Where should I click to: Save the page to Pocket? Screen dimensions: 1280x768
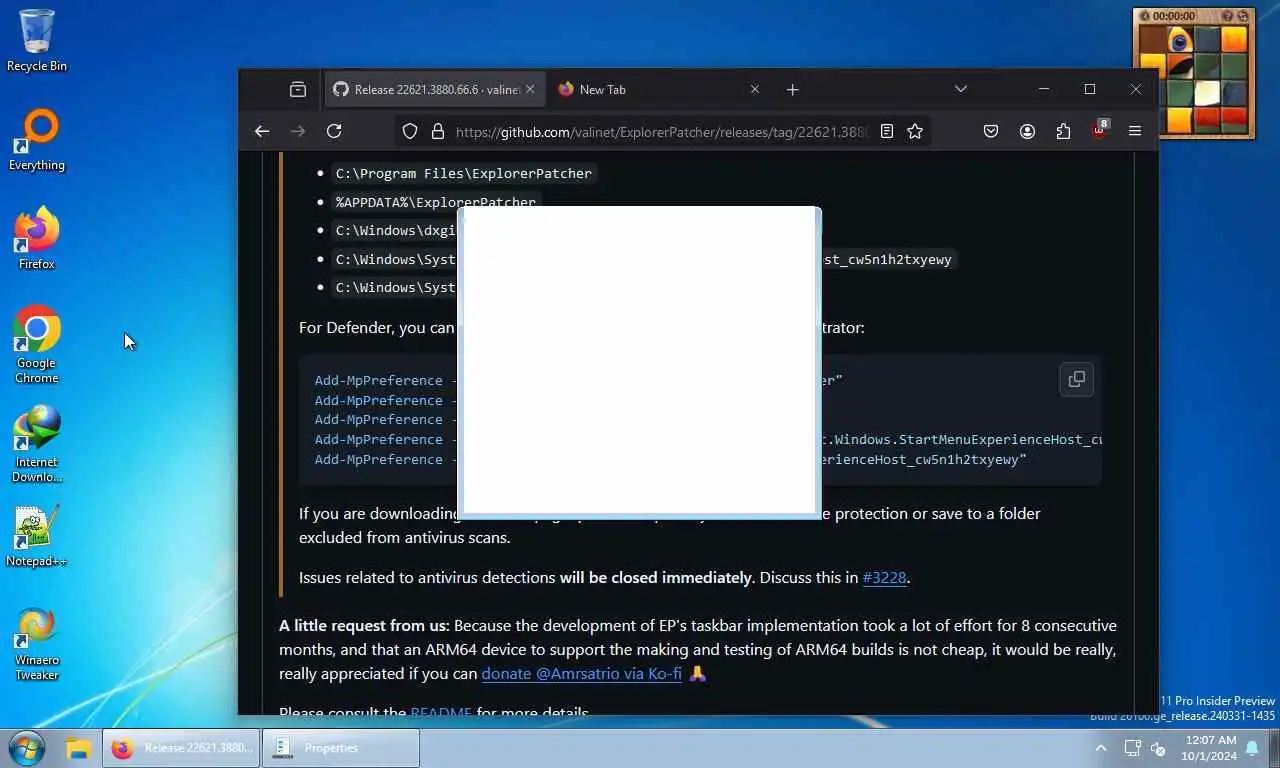pos(991,131)
